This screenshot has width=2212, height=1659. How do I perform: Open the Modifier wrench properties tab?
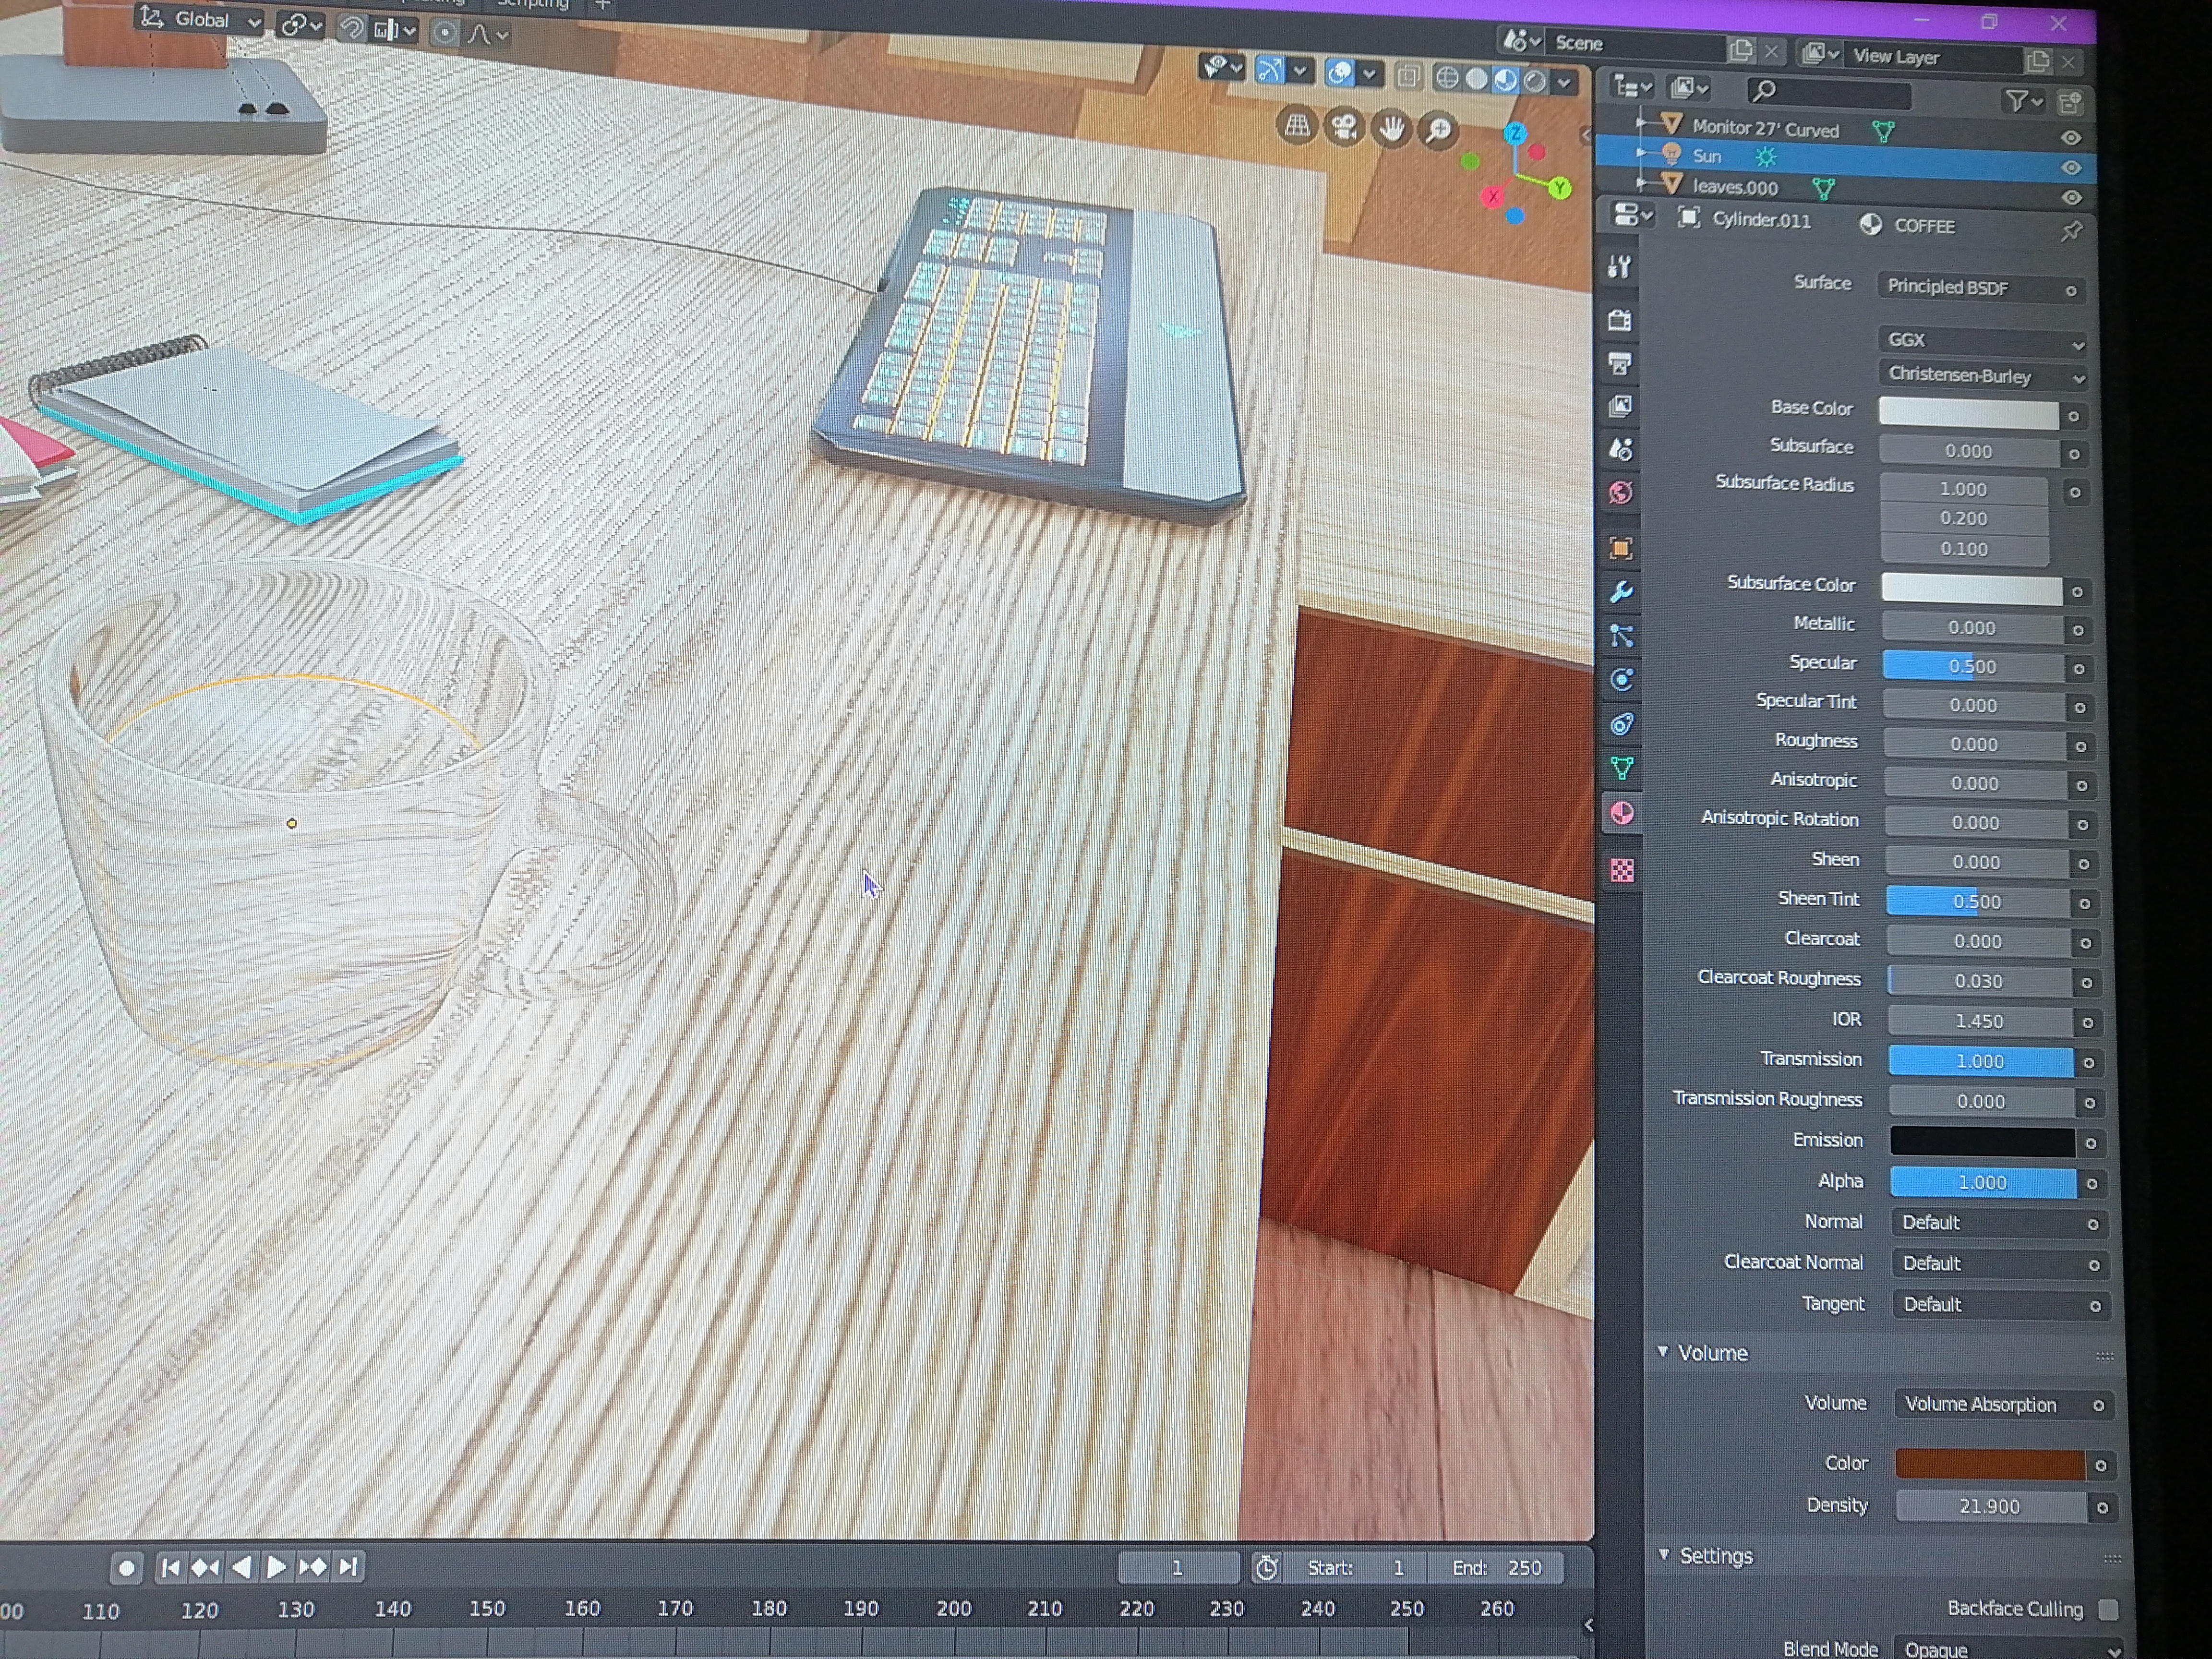click(x=1621, y=591)
